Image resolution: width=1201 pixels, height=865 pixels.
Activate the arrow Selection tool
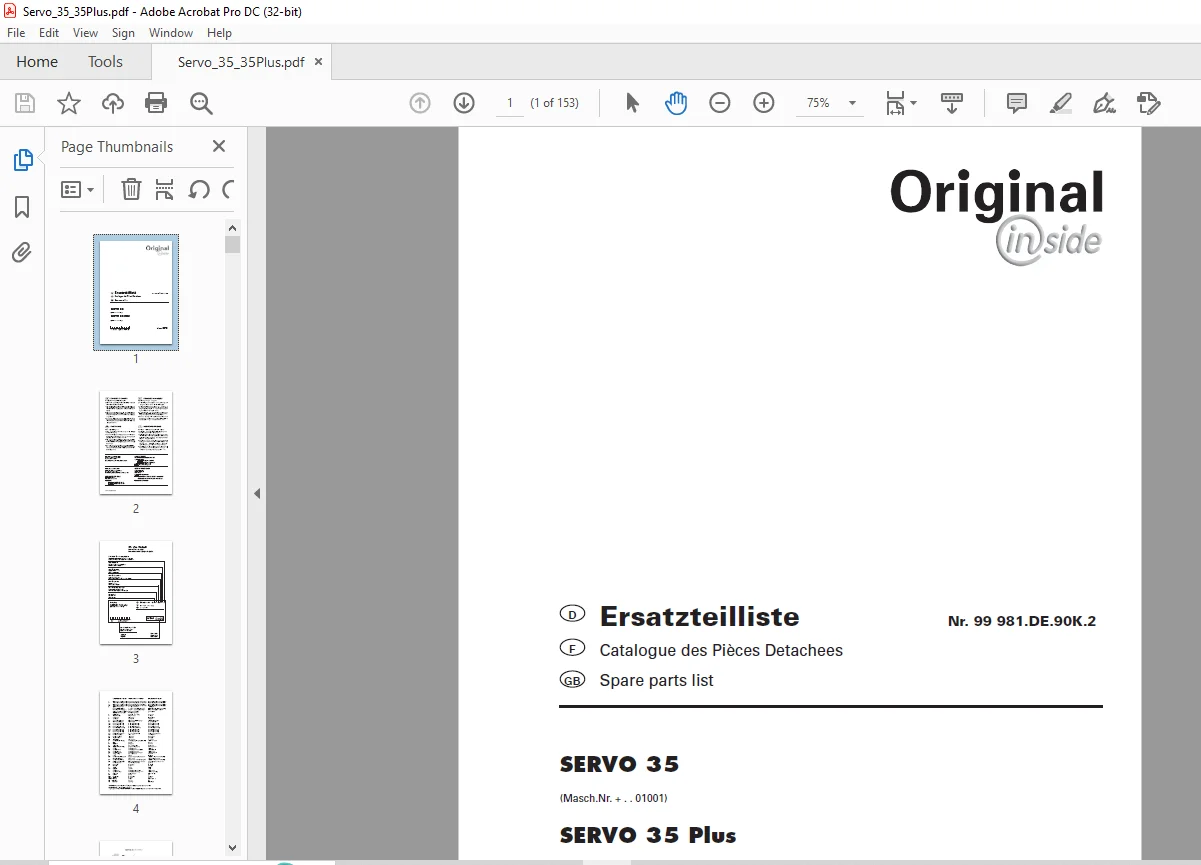[632, 103]
